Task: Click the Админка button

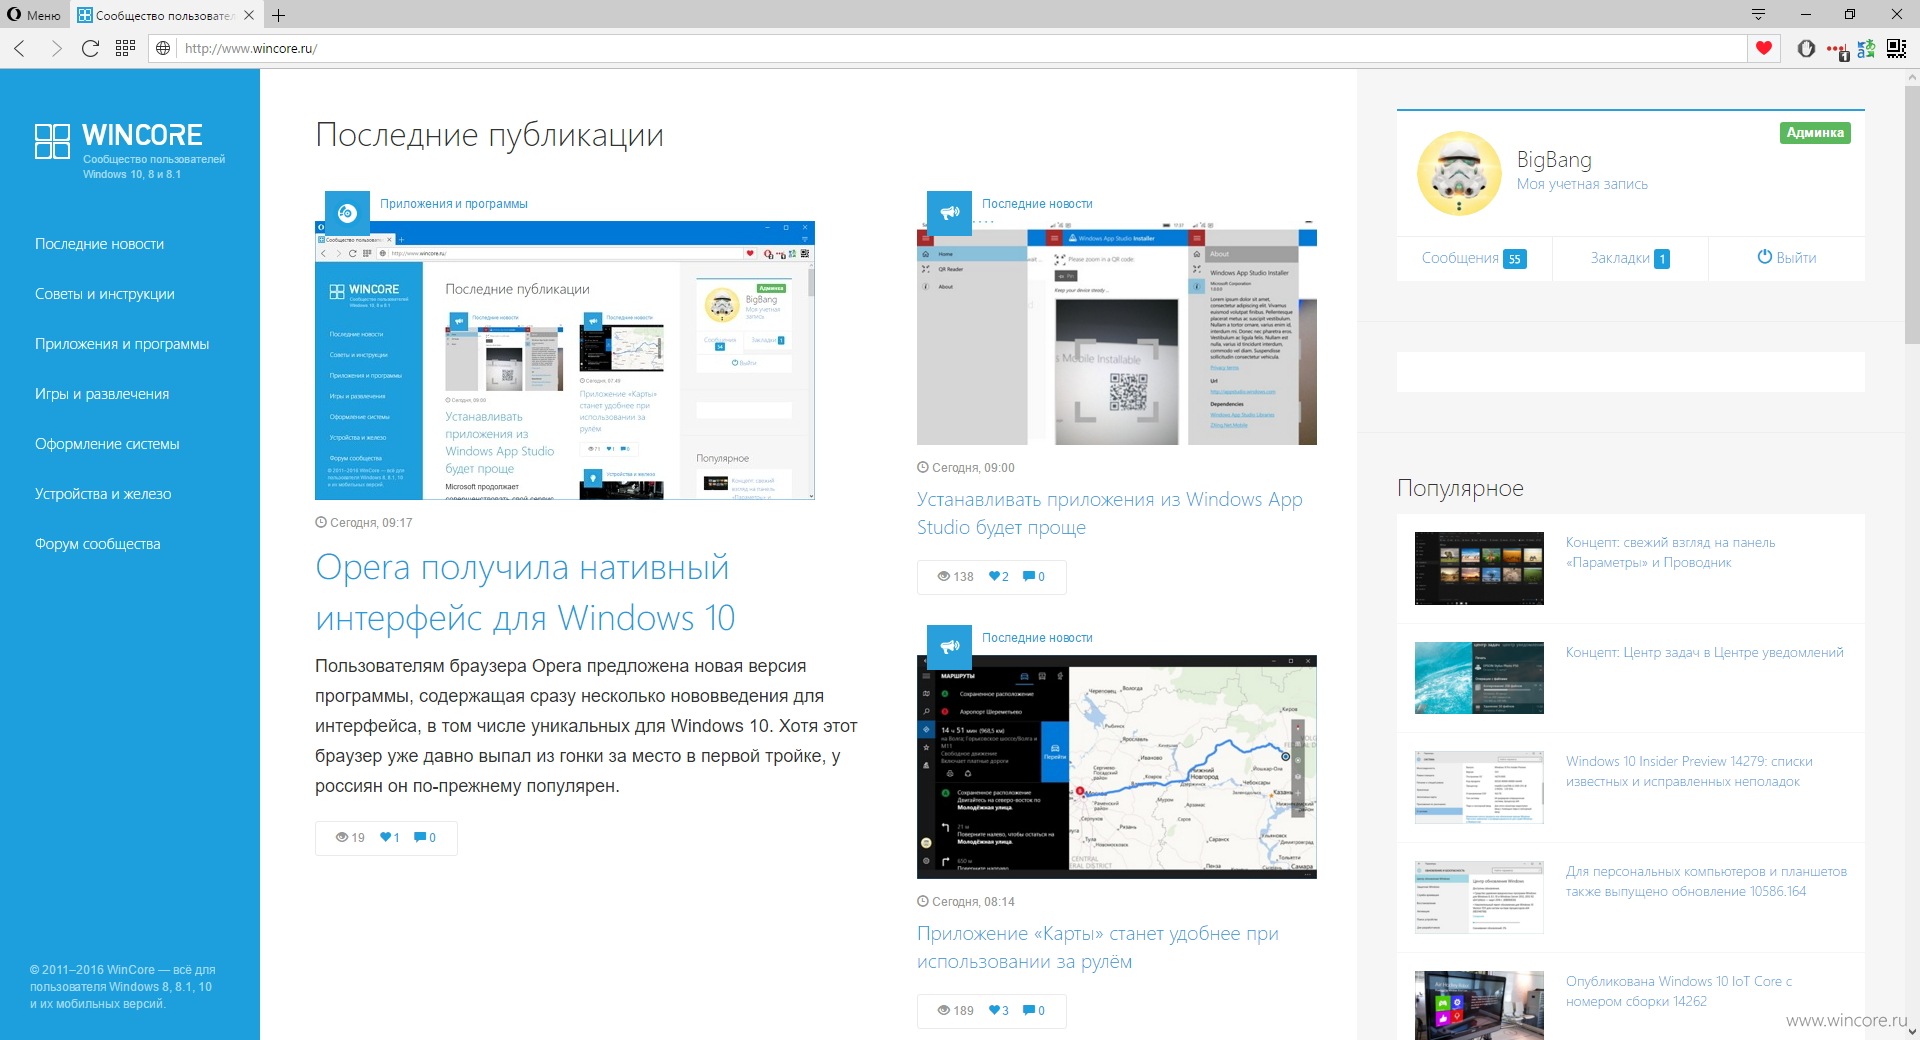Action: [1815, 133]
